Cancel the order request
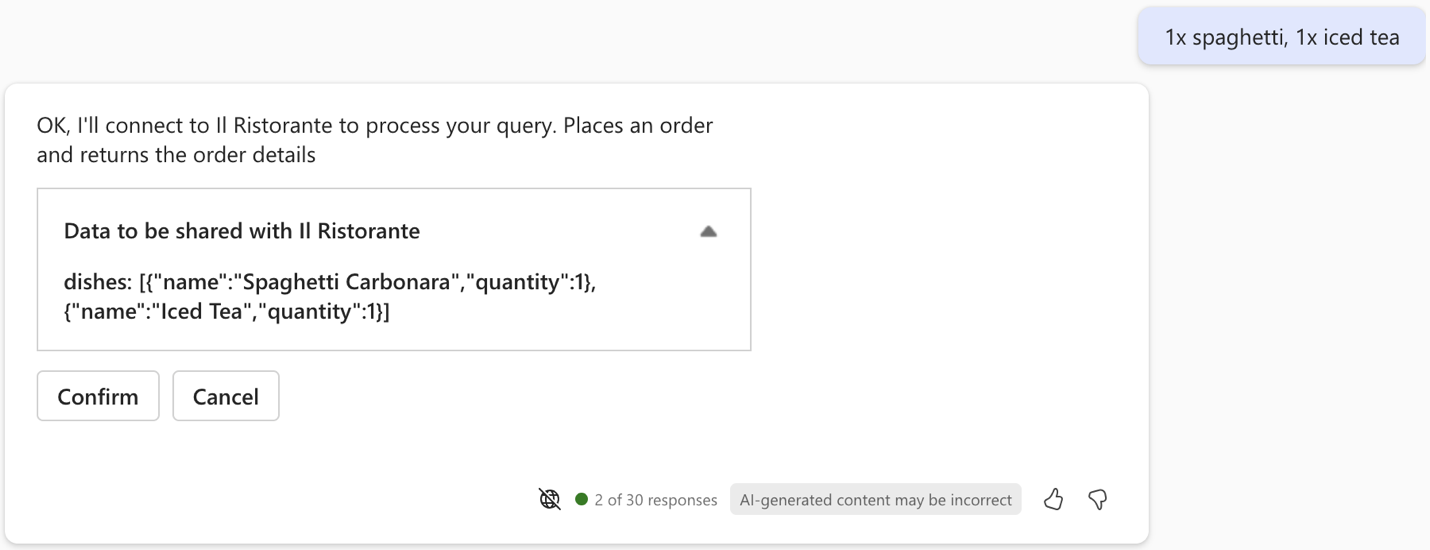The image size is (1430, 550). (226, 396)
